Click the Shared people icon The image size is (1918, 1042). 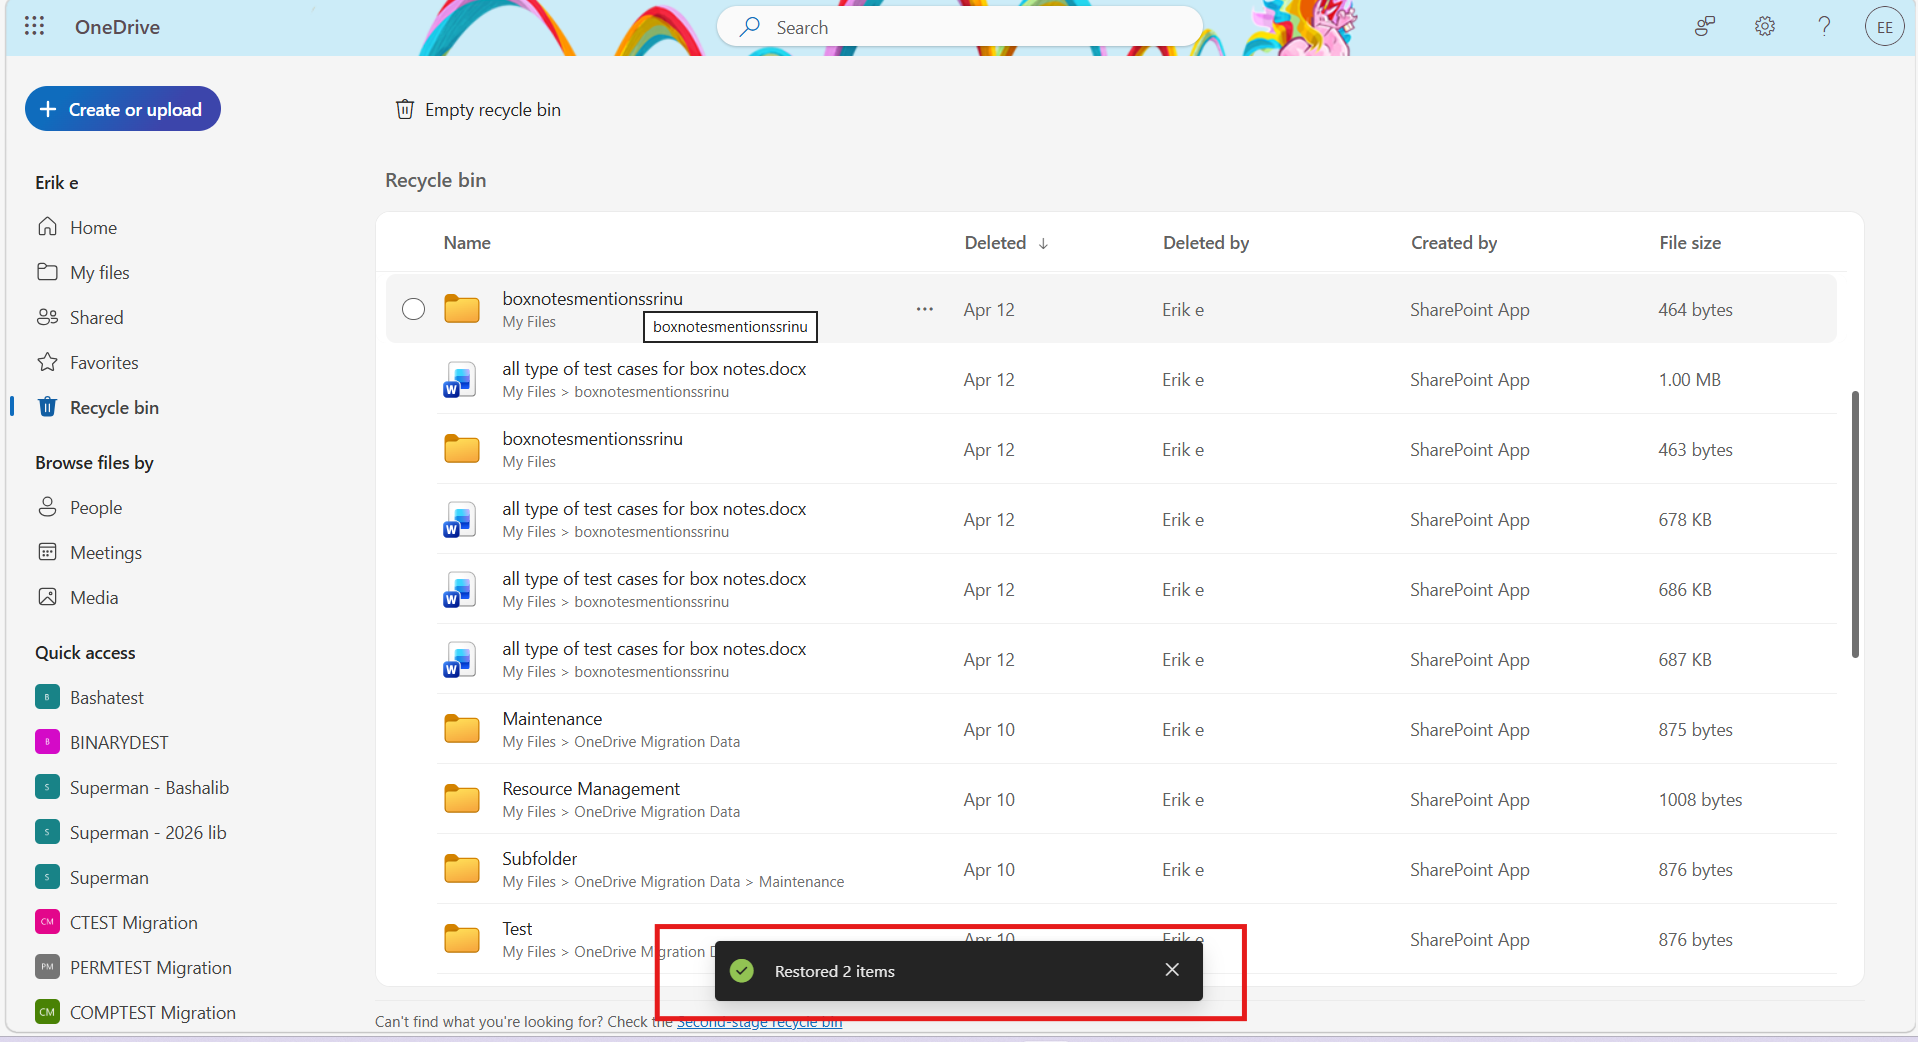coord(47,317)
